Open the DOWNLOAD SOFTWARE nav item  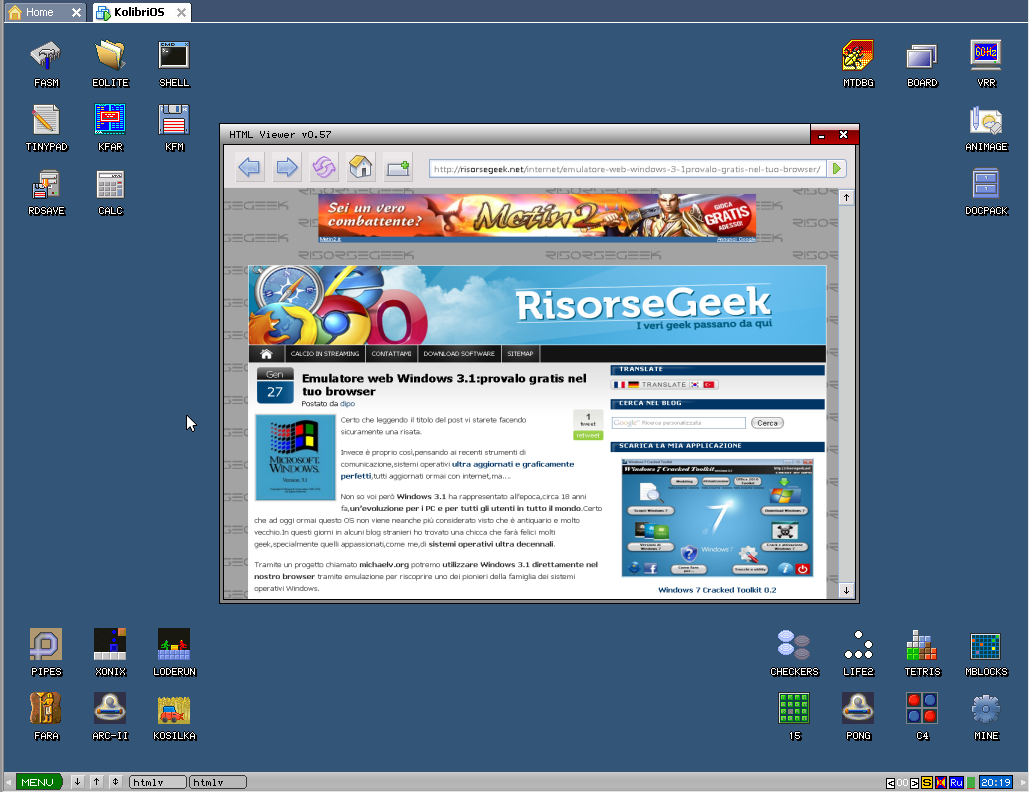tap(459, 354)
